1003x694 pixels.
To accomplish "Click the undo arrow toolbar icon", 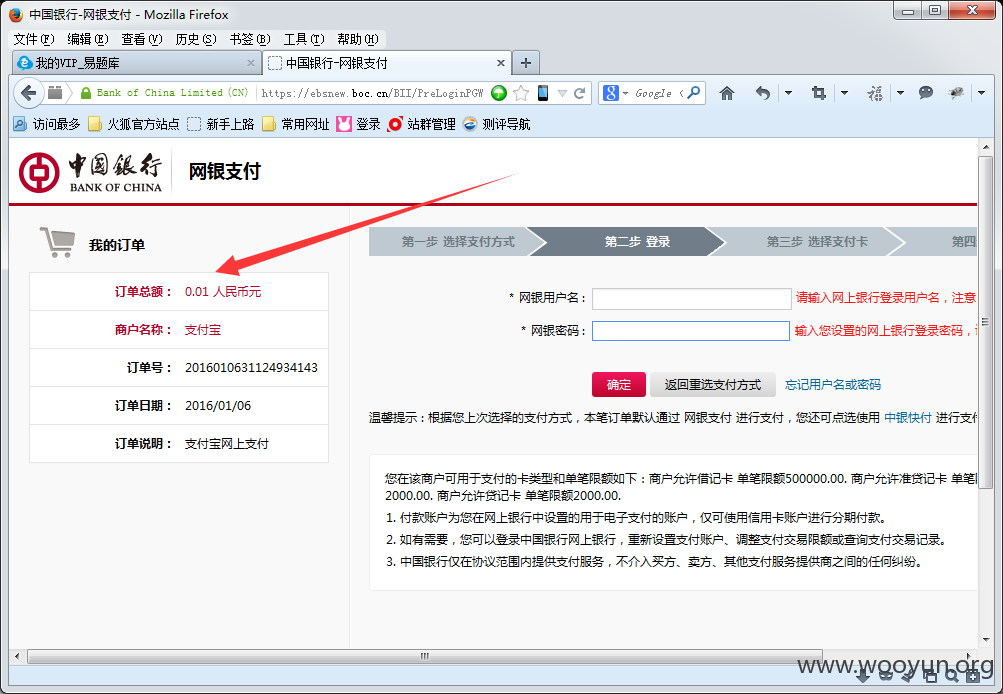I will 762,93.
